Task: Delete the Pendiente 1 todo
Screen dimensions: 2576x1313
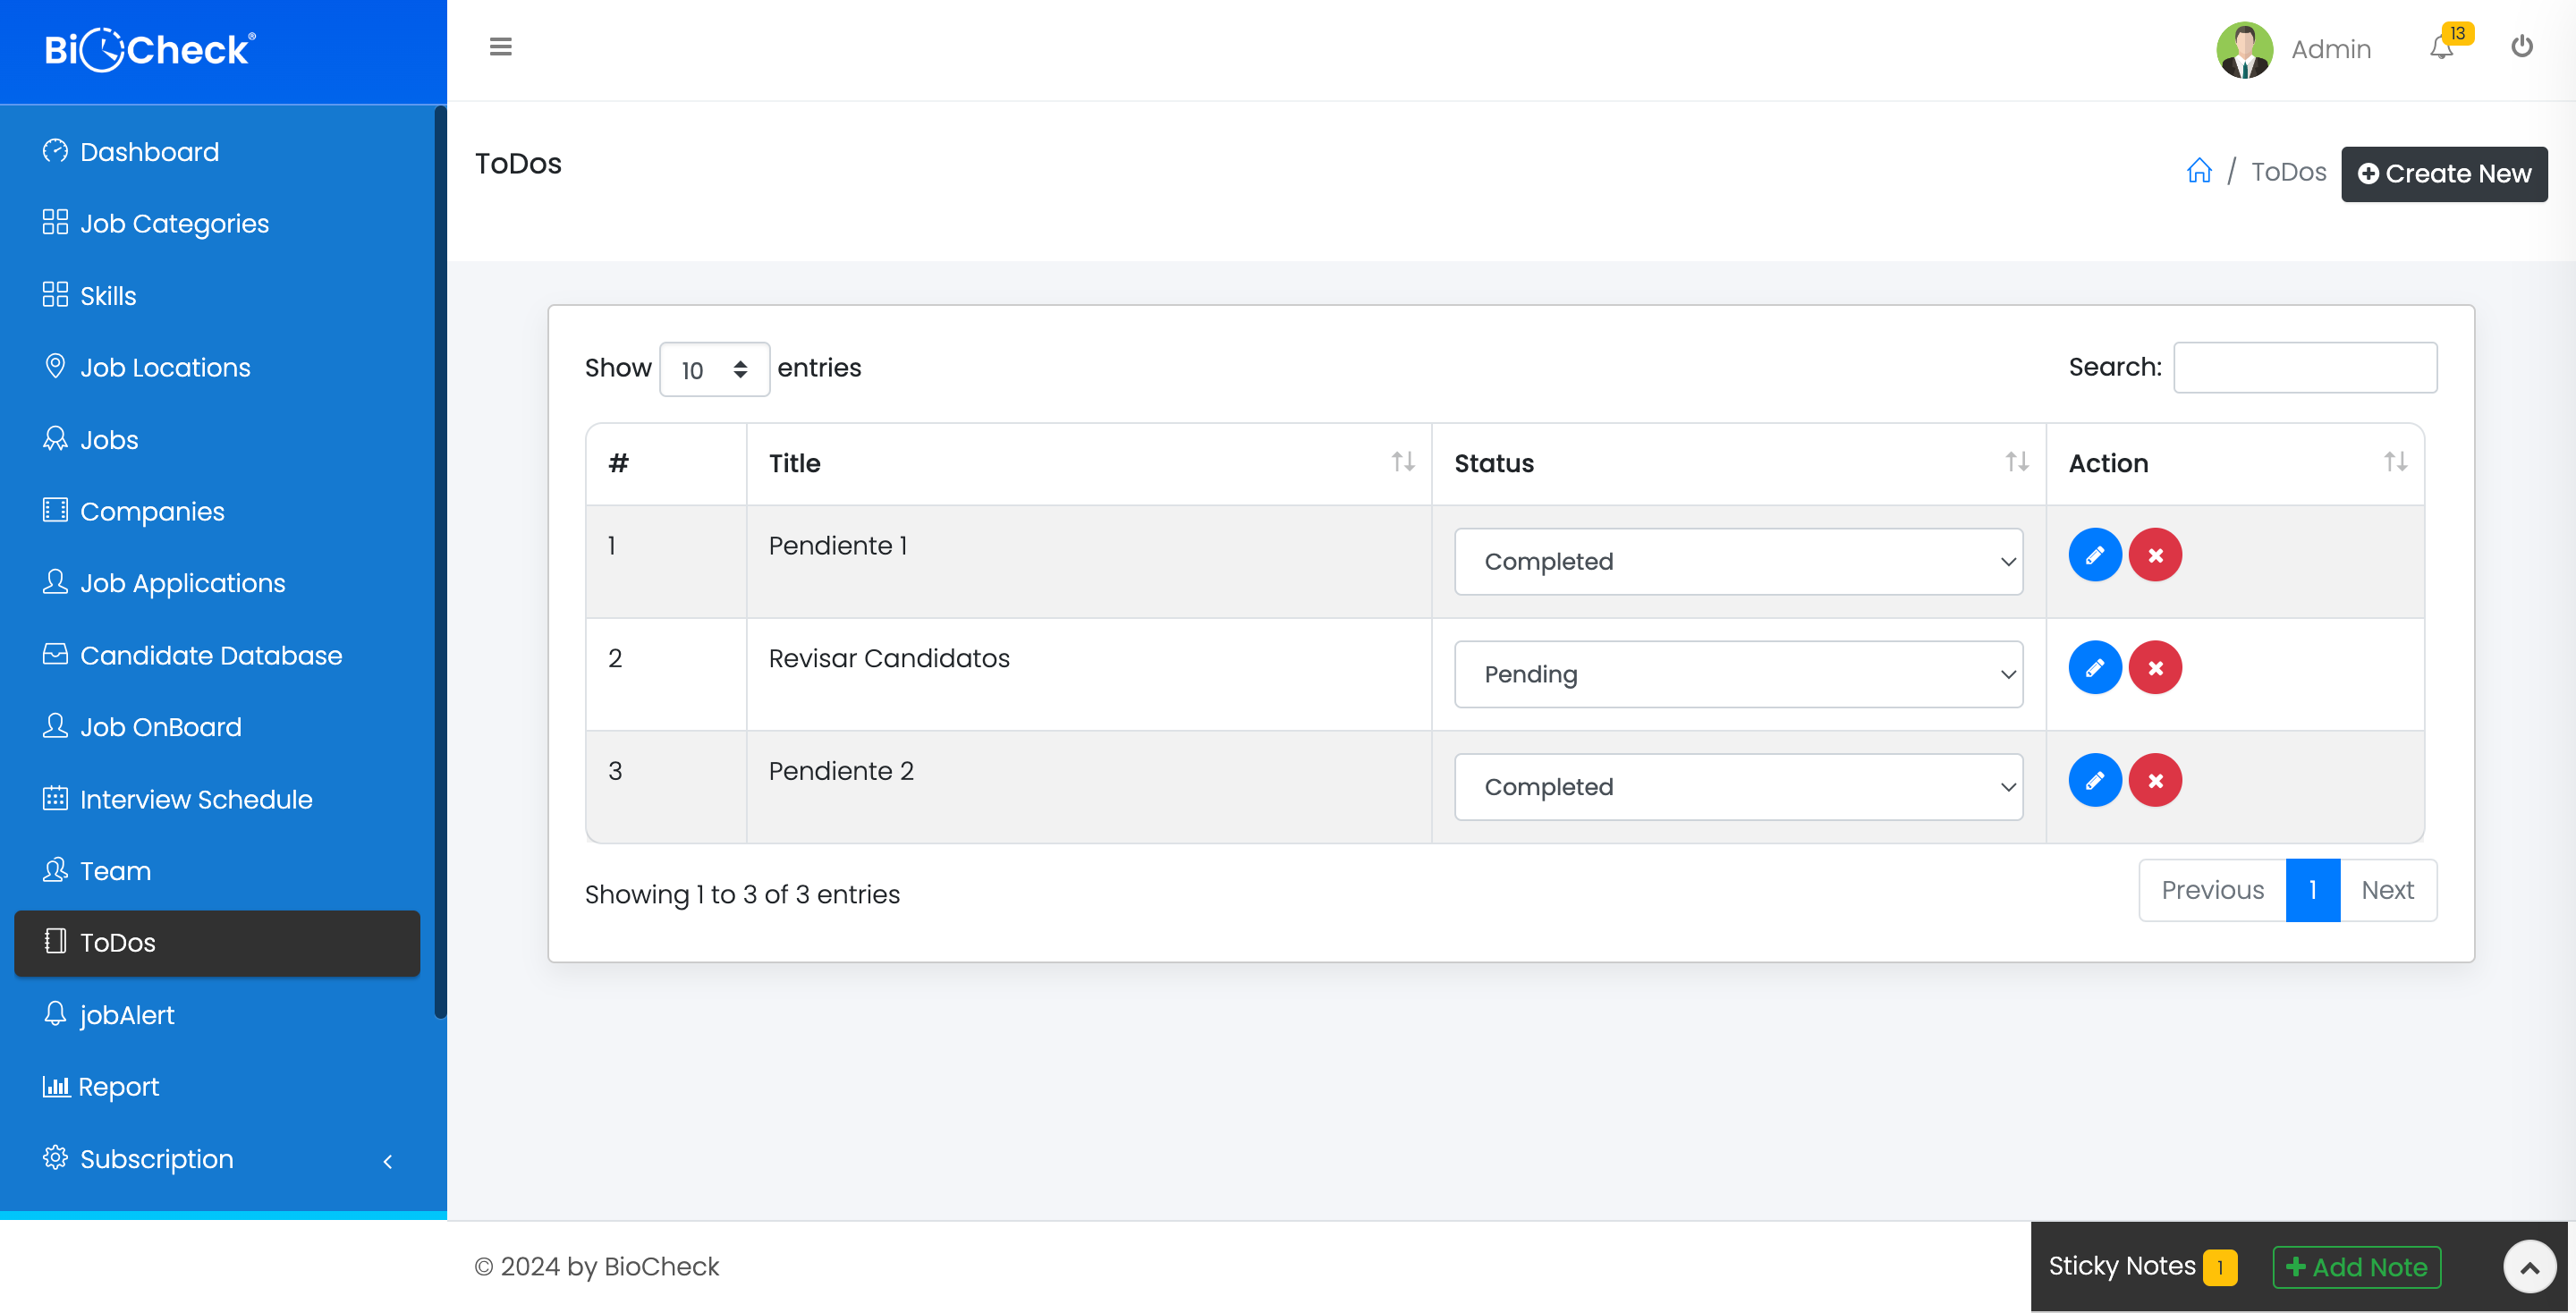Action: (2154, 555)
